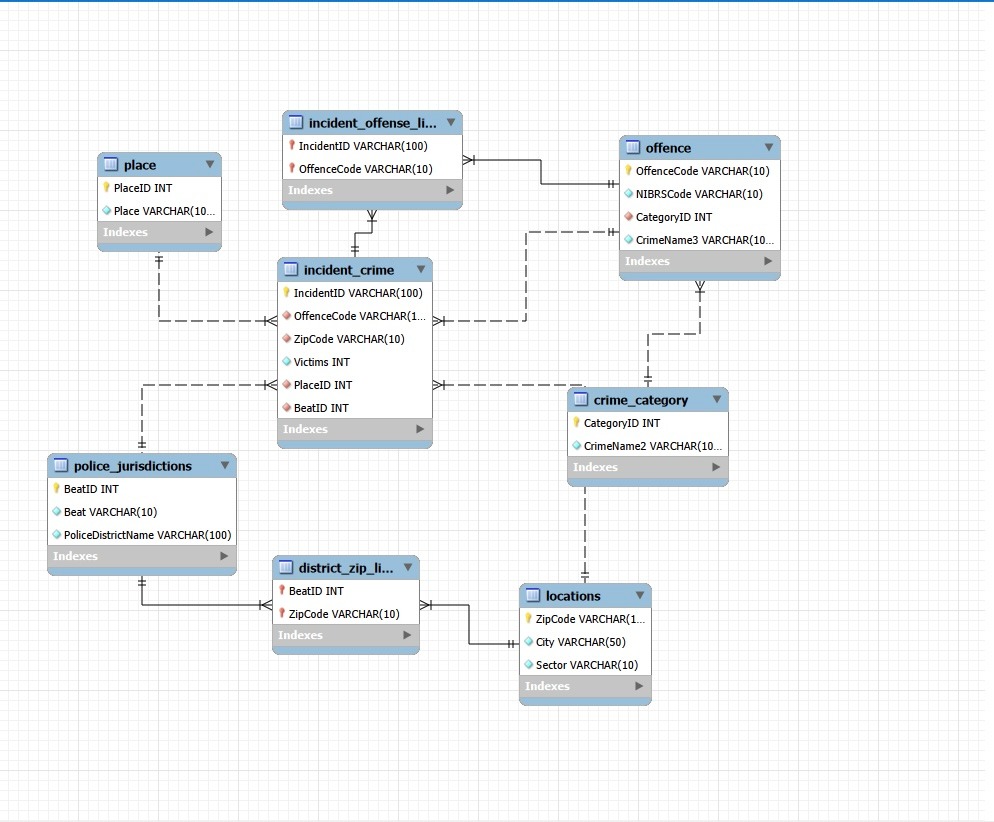Click the diamond icon beside City VARCHAR(50)

pos(528,641)
